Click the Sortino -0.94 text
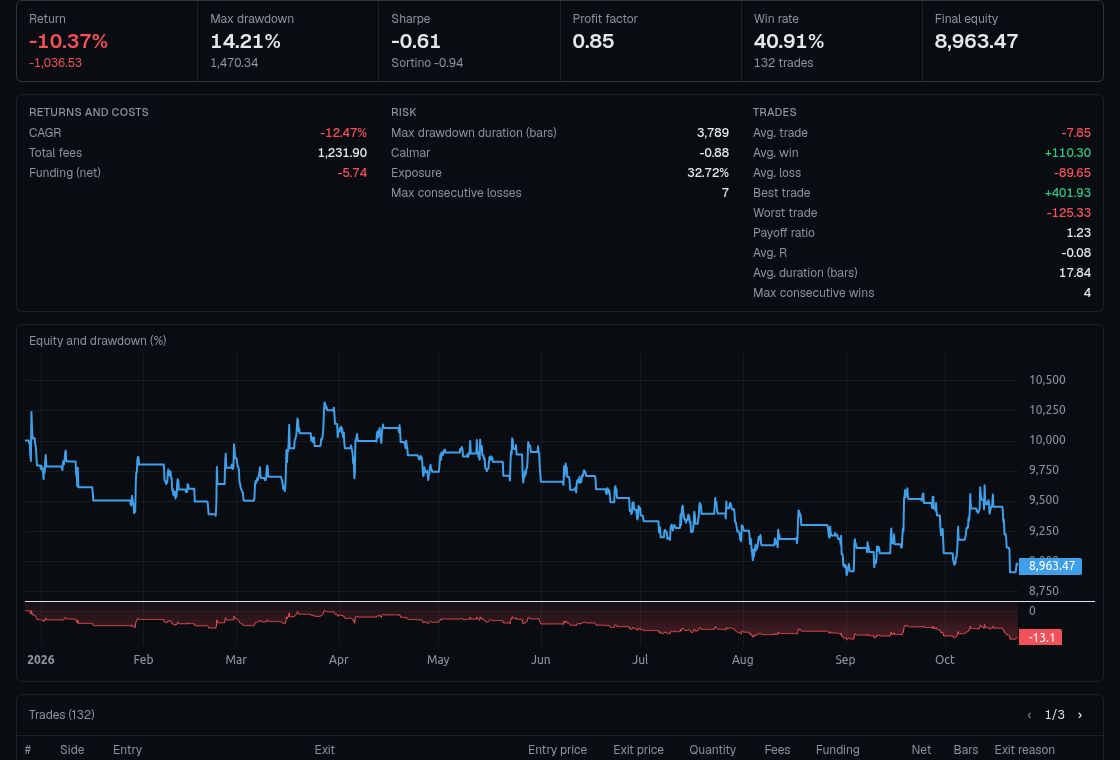The height and width of the screenshot is (760, 1120). tap(427, 63)
